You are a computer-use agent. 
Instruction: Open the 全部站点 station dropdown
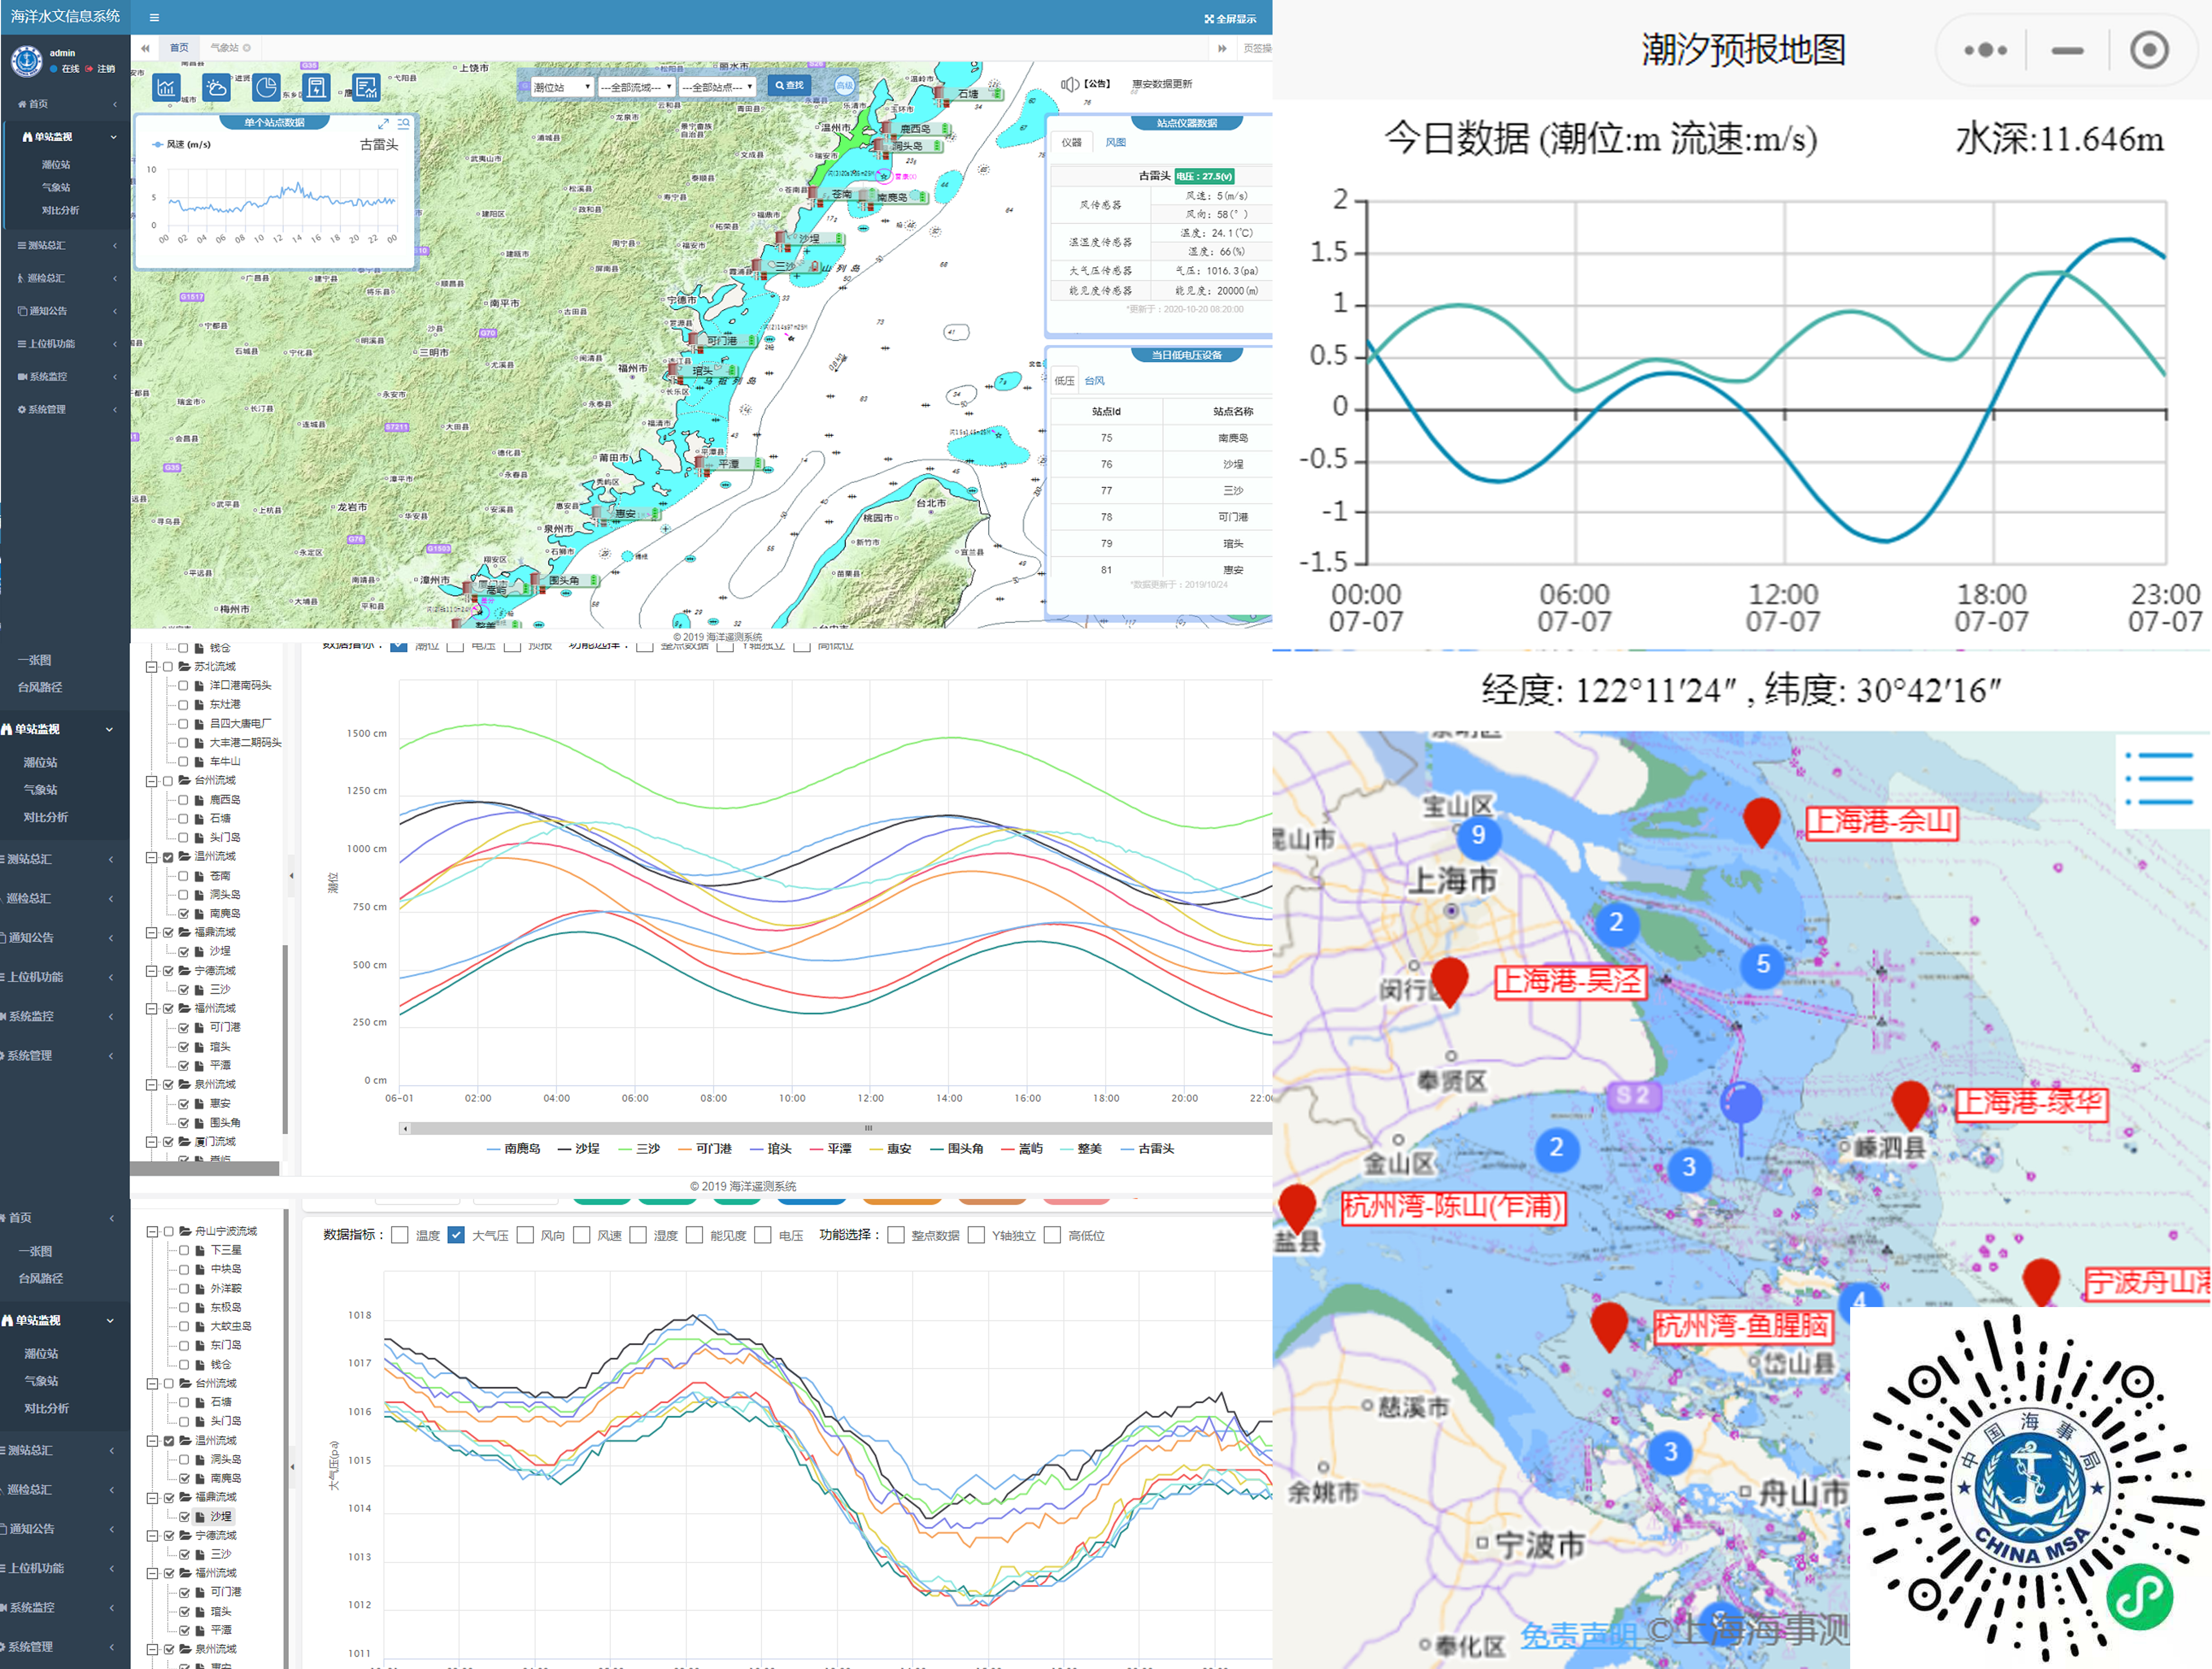(x=717, y=87)
